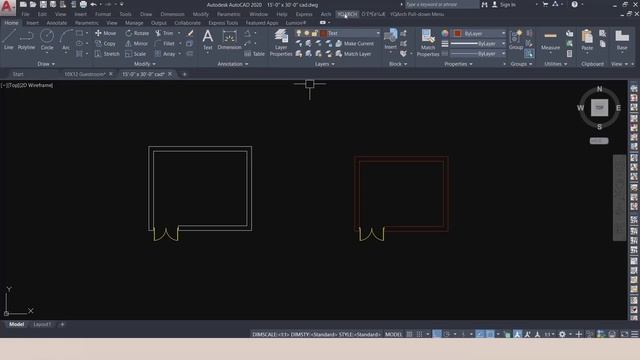Viewport: 640px width, 360px height.
Task: Click the Group objects tool
Action: [x=516, y=40]
